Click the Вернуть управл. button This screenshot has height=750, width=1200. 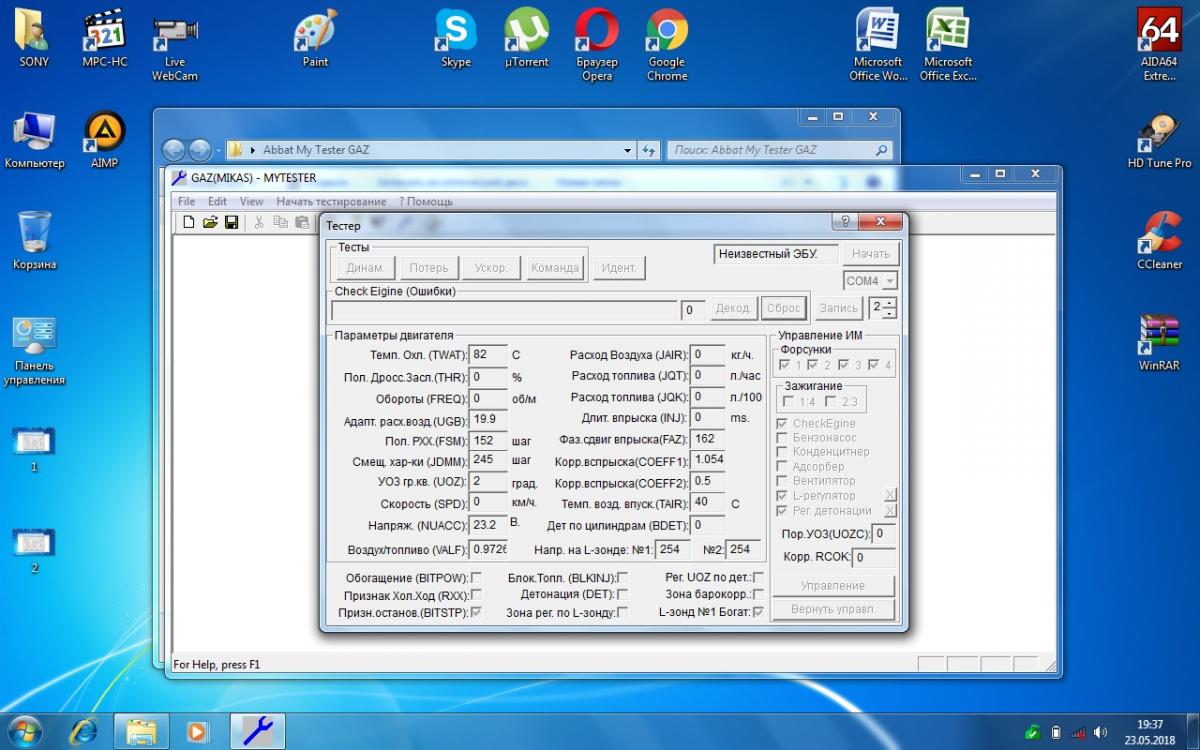point(833,609)
